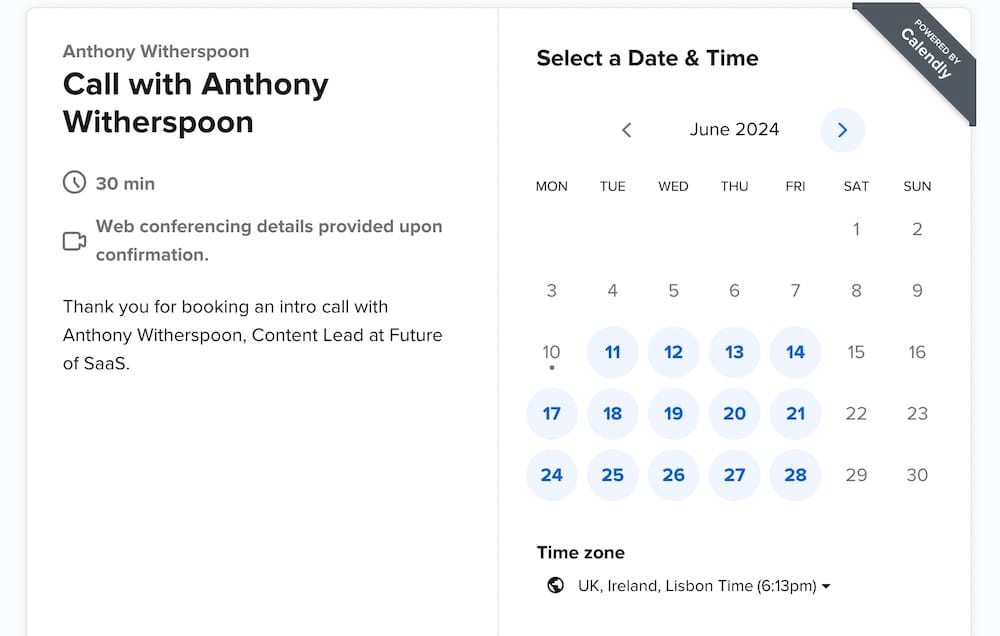Select June 17 from the calendar
This screenshot has height=636, width=1000.
(x=551, y=413)
